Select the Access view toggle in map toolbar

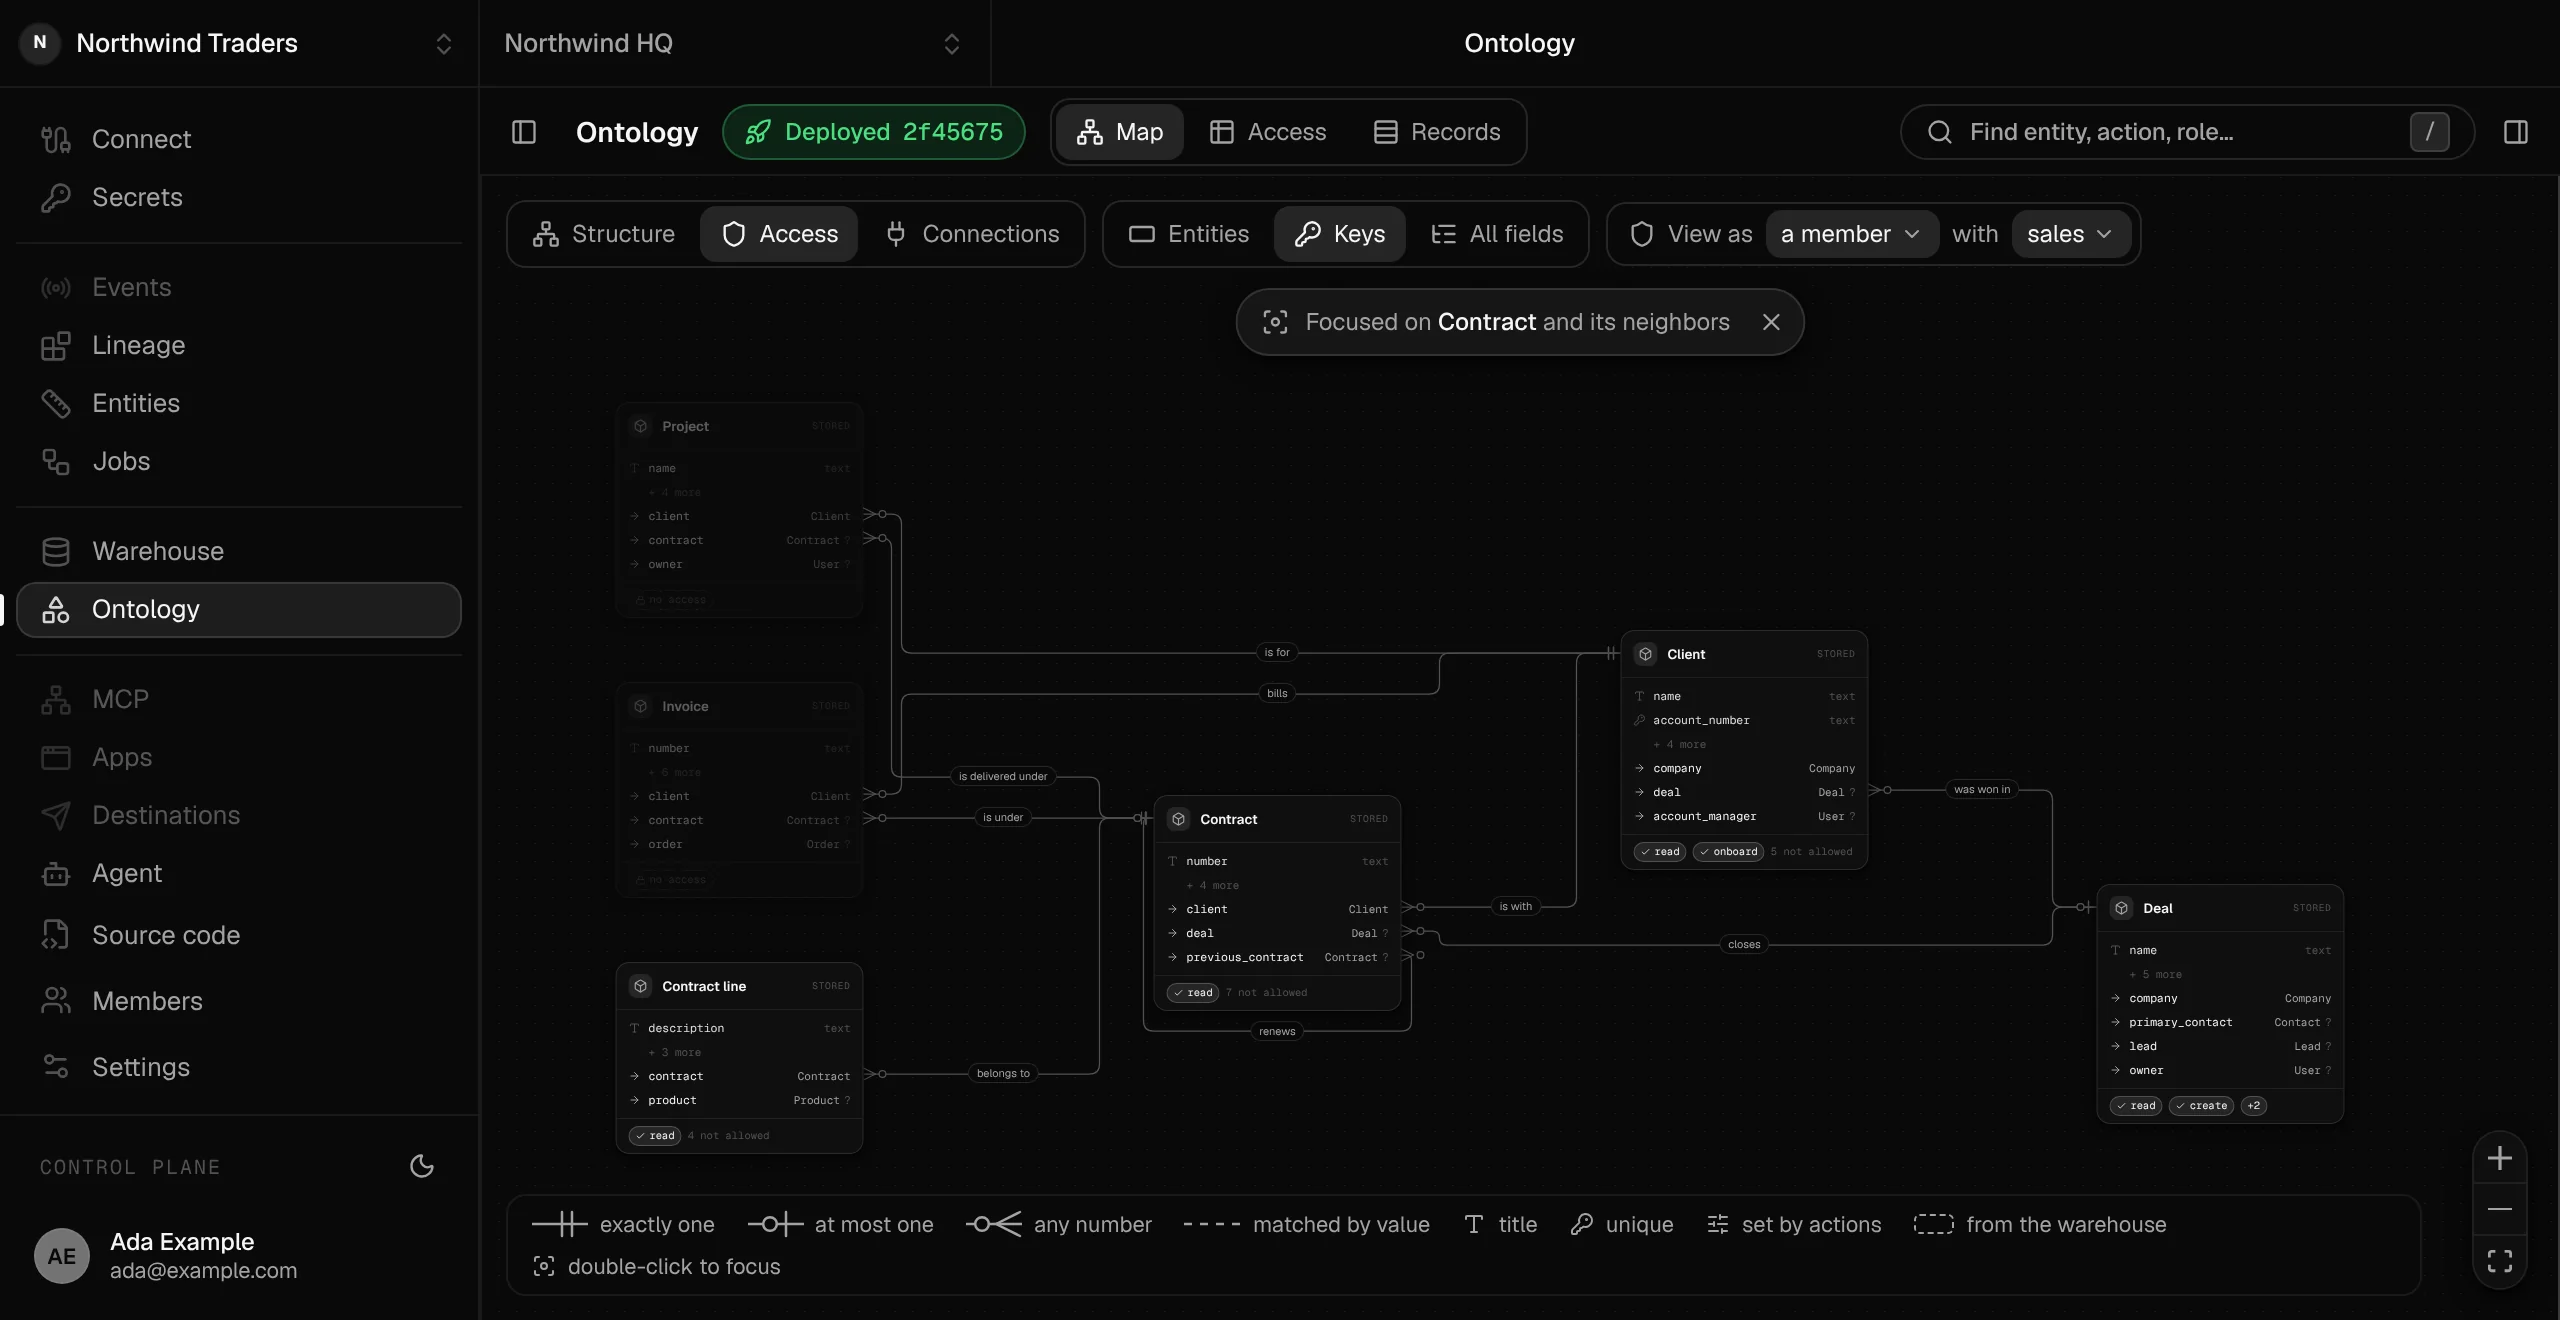780,234
